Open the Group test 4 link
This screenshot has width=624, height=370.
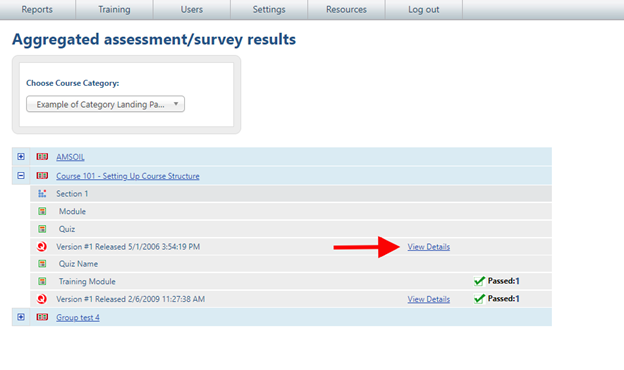(x=78, y=317)
